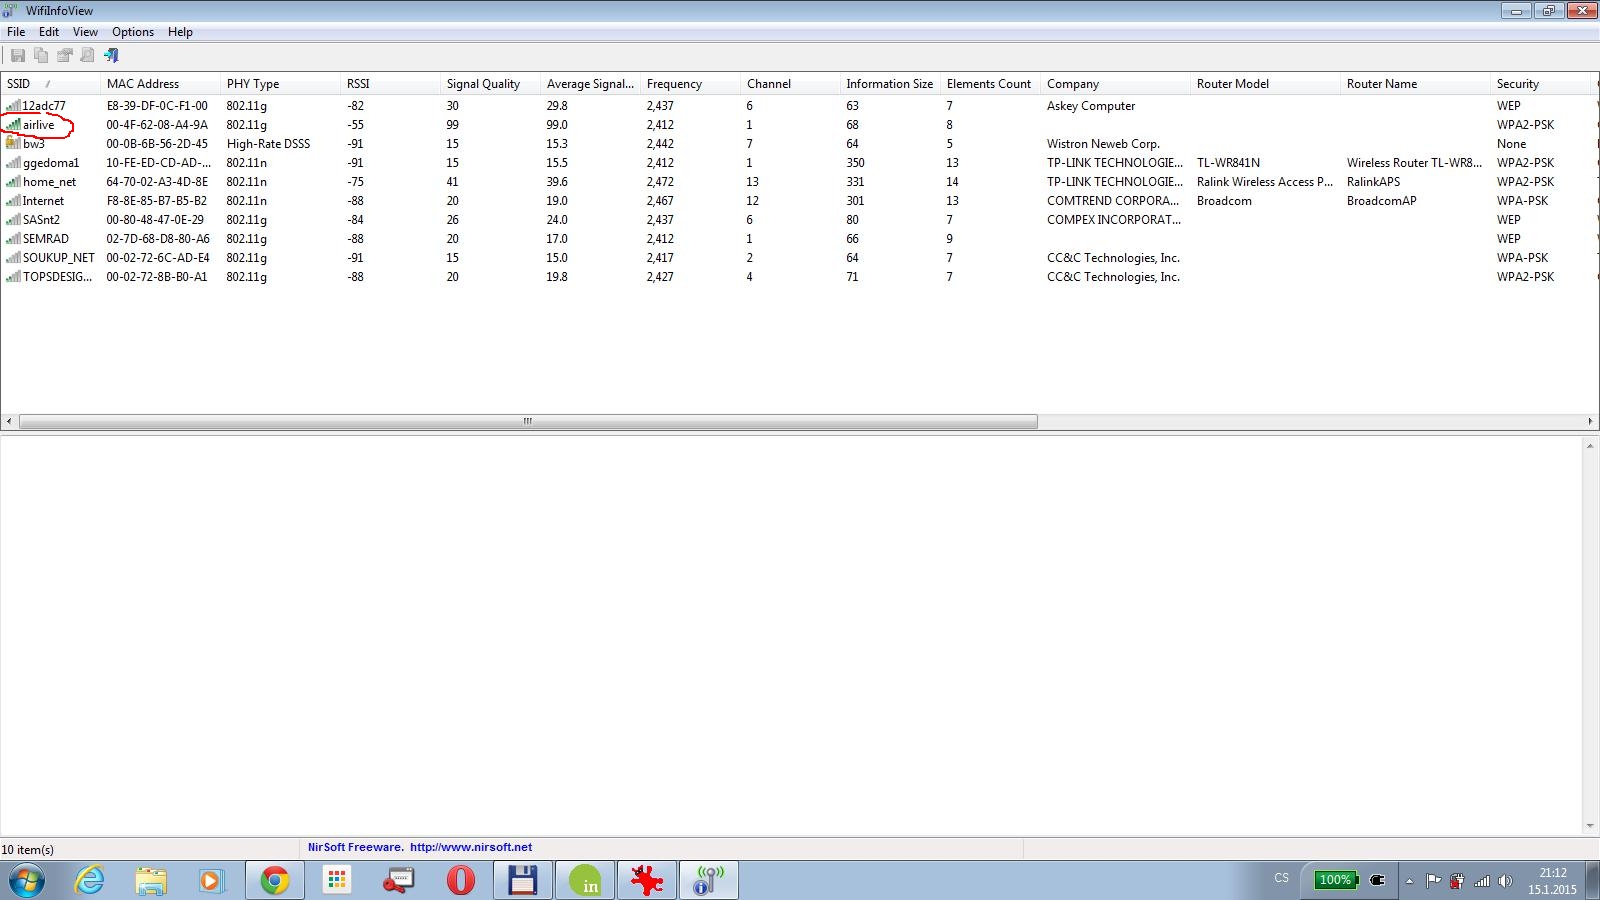Viewport: 1600px width, 900px height.
Task: Open Windows Media Player from taskbar
Action: coord(211,881)
